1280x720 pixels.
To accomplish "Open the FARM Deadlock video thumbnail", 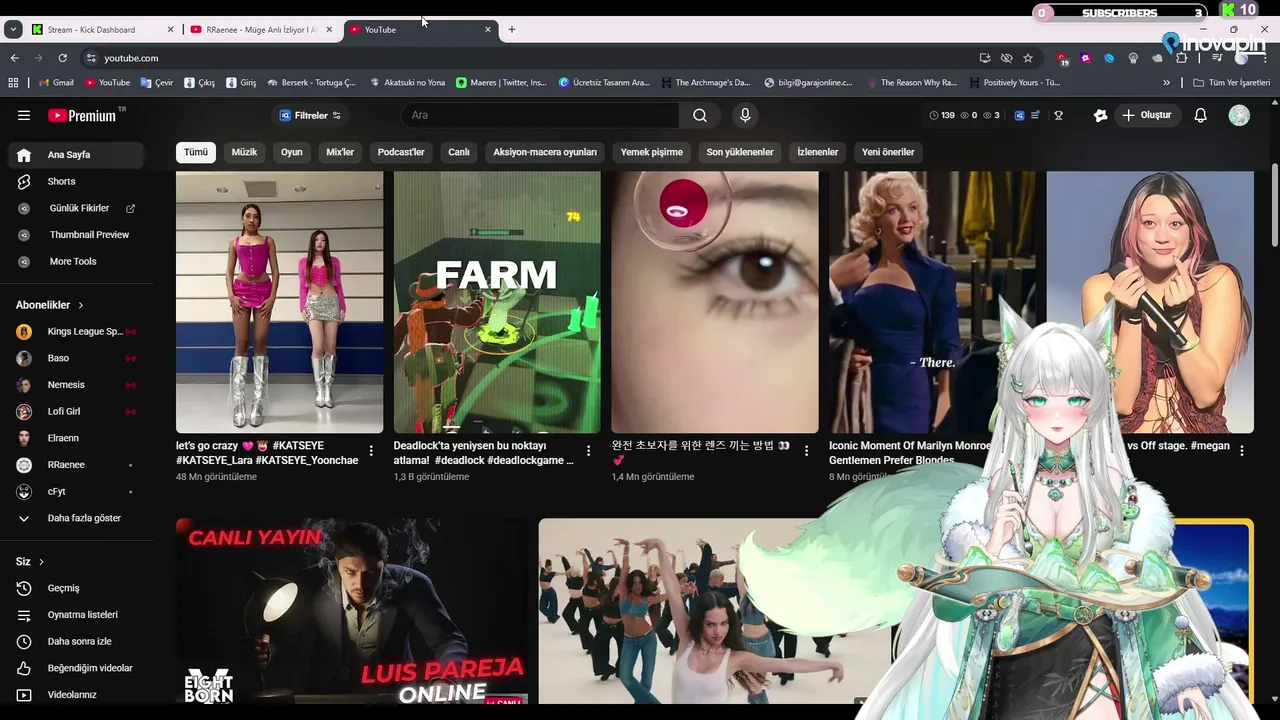I will [497, 302].
